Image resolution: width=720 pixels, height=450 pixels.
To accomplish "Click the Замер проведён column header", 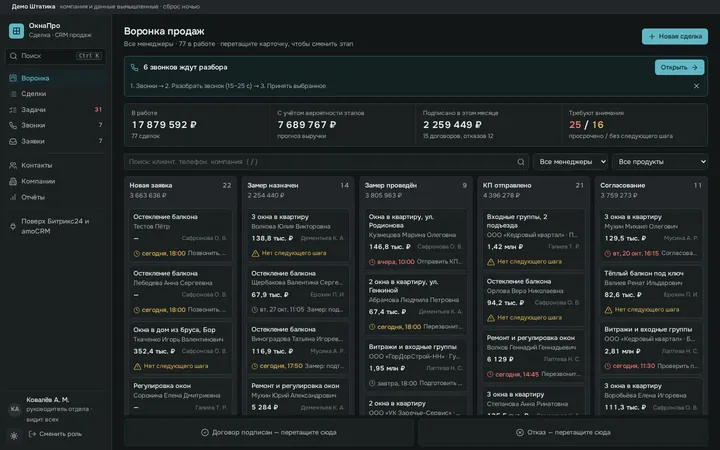I will (x=416, y=190).
